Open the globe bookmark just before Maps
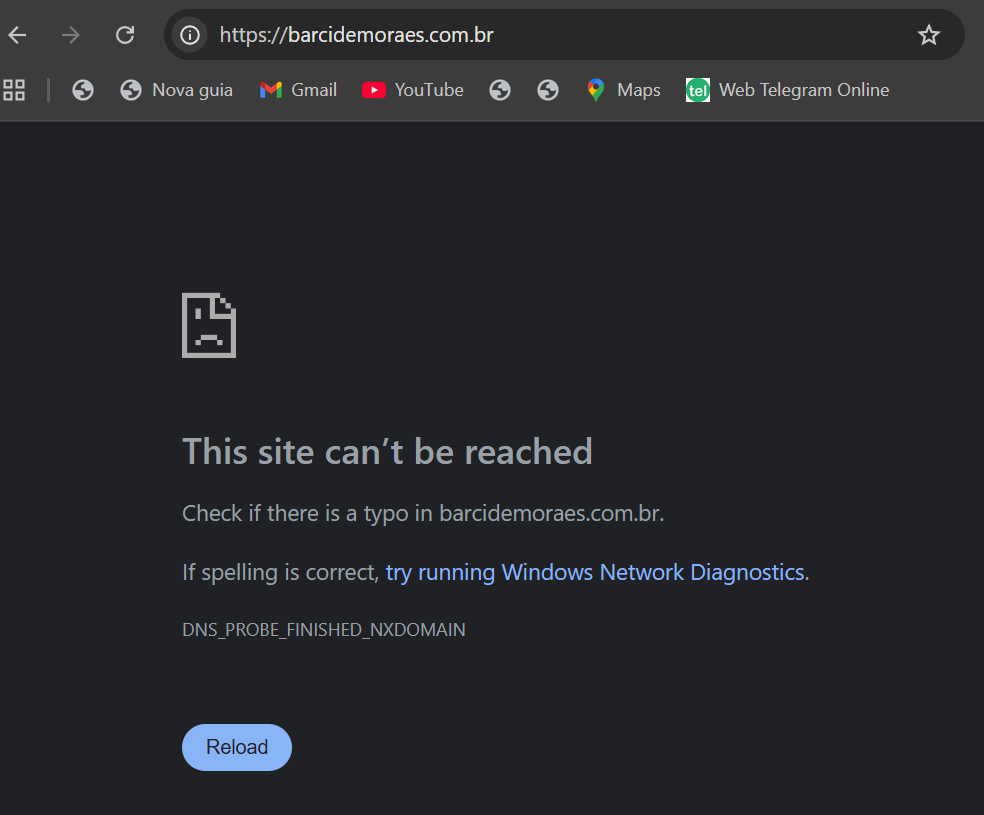This screenshot has width=984, height=815. pos(547,90)
